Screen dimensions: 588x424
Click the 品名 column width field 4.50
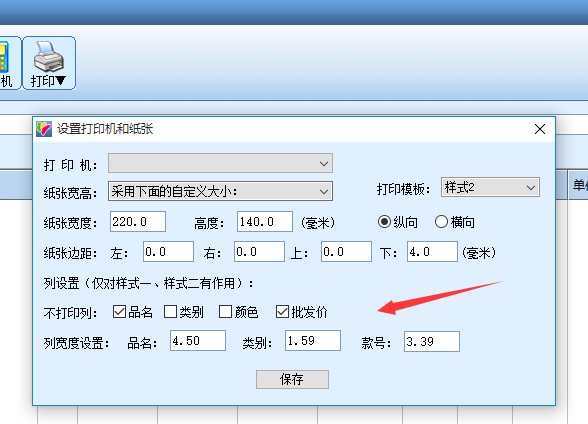[198, 340]
